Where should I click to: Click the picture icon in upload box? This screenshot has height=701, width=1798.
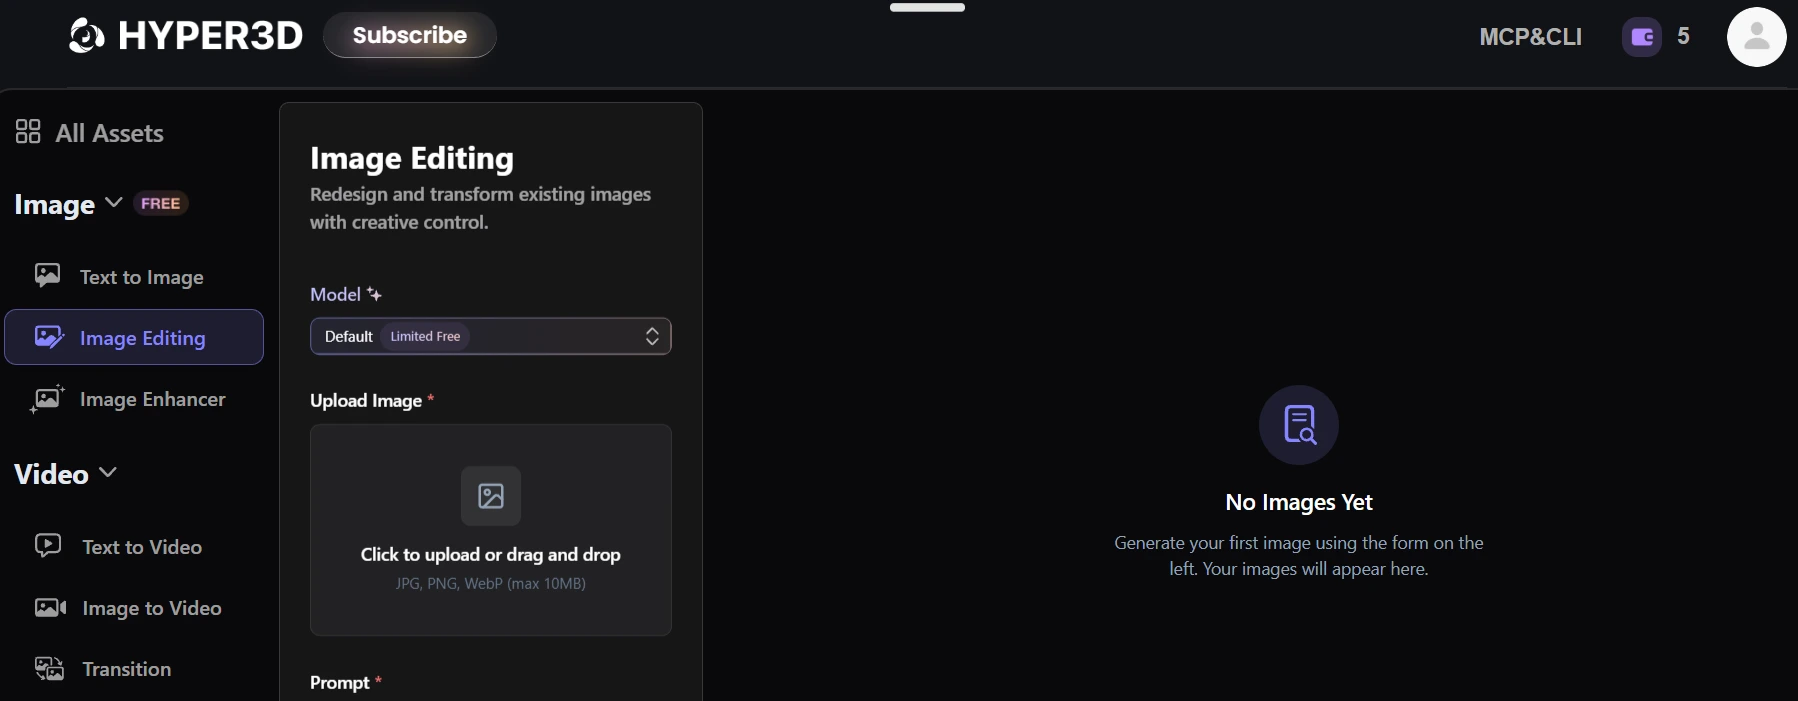(x=491, y=496)
